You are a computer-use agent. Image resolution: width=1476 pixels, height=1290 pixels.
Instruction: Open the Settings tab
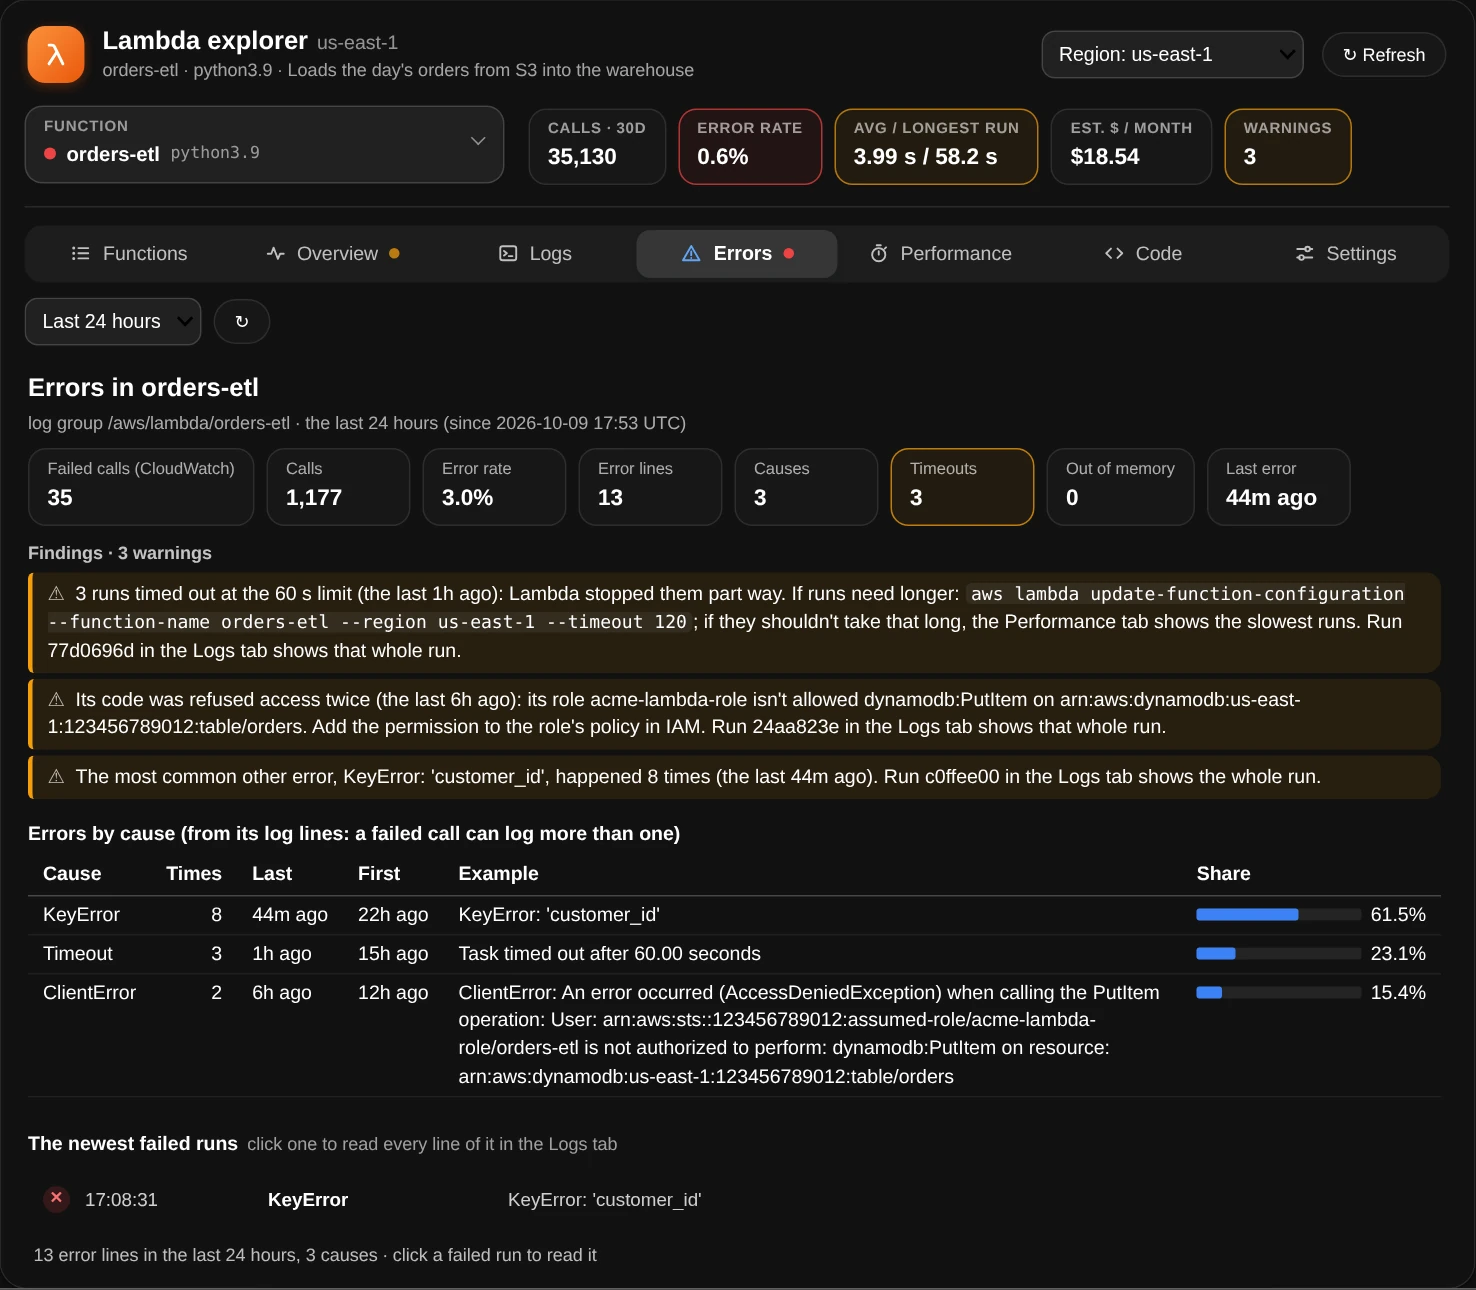(1345, 254)
